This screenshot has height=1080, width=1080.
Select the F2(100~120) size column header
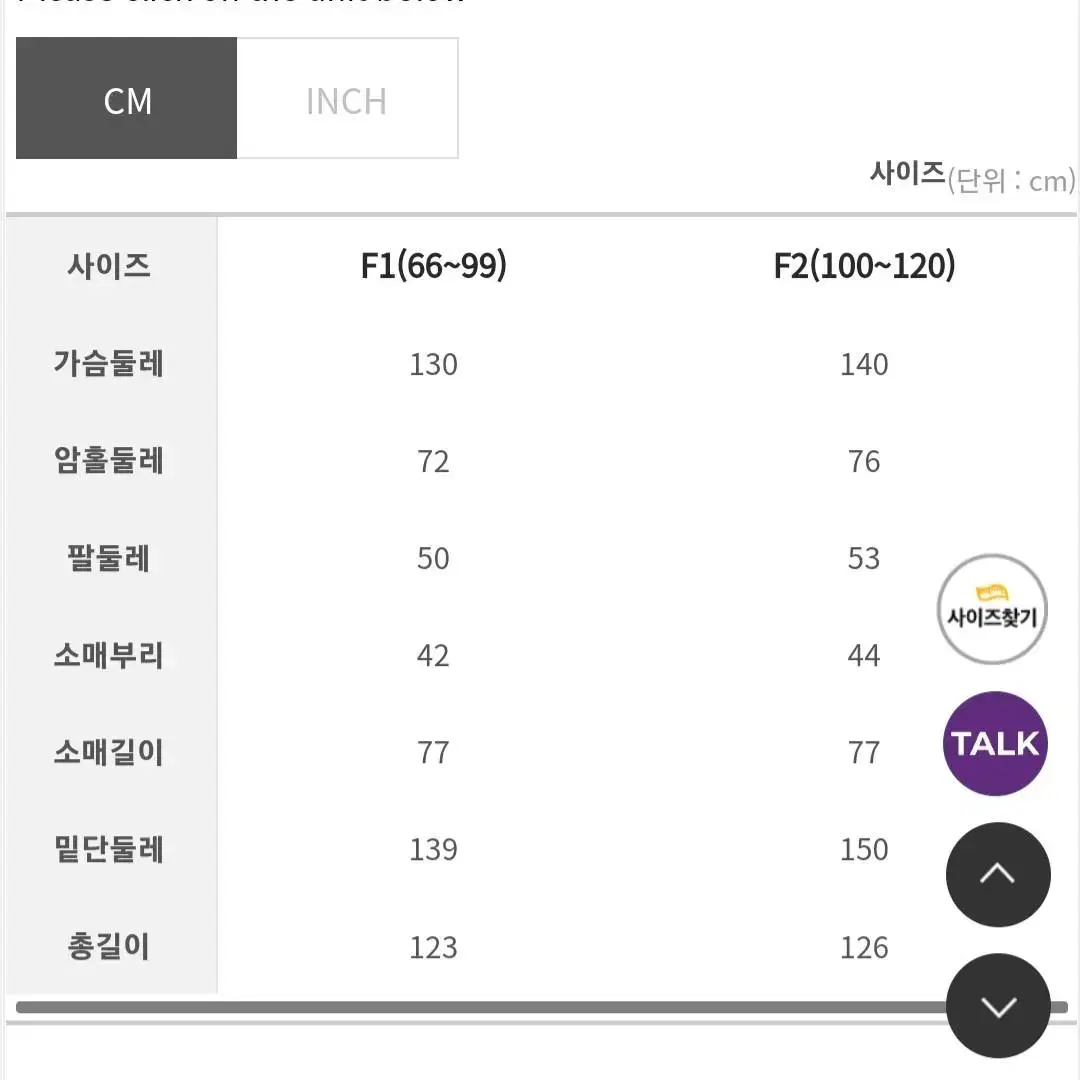pos(864,266)
